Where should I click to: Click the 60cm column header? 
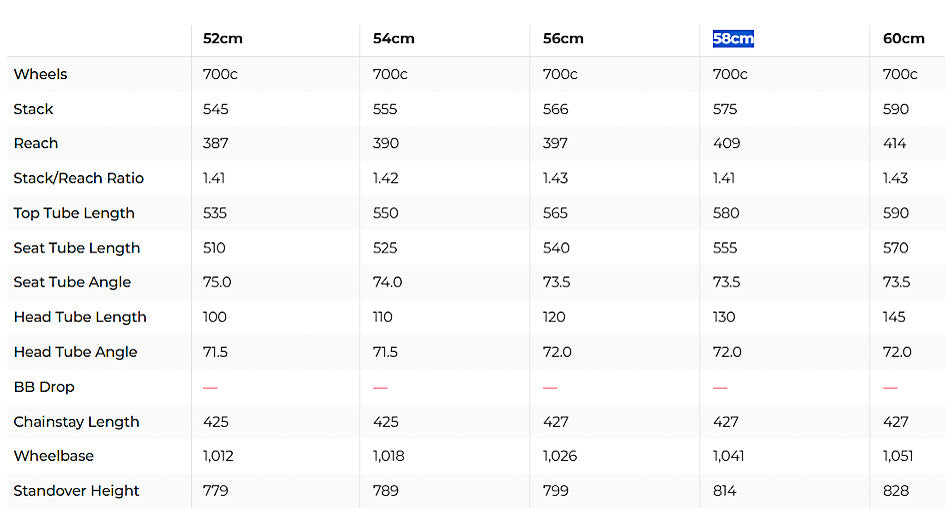[903, 39]
